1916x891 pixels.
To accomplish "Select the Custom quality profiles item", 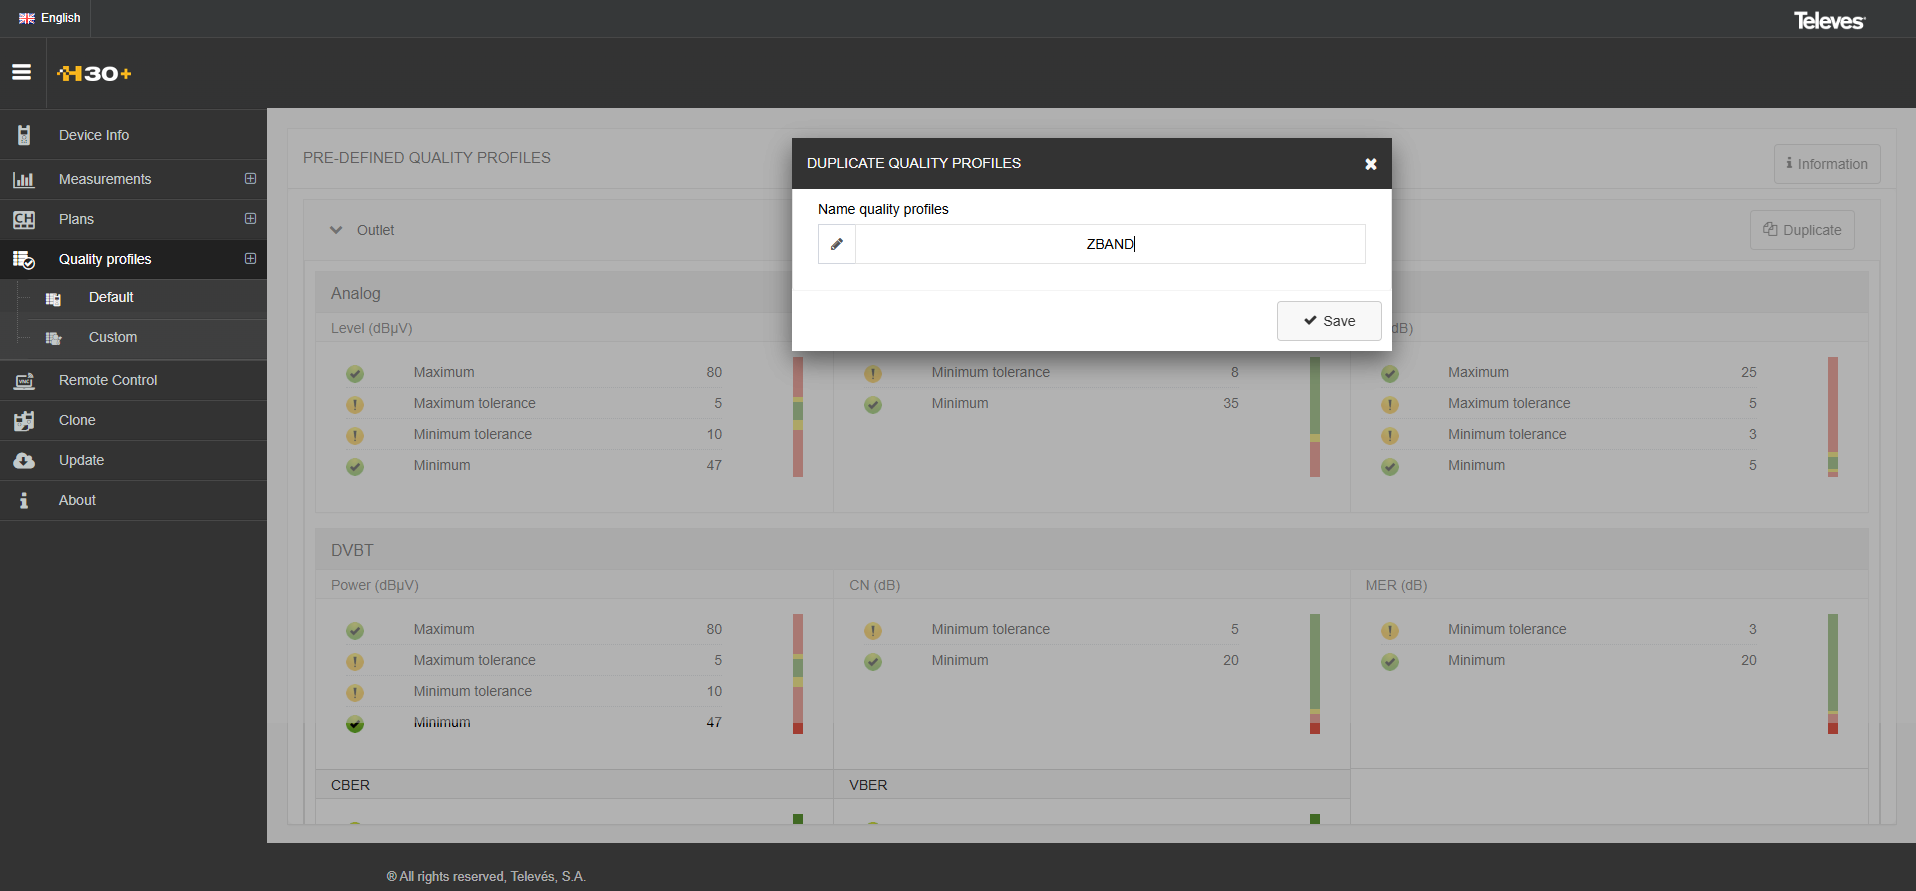I will [x=113, y=338].
